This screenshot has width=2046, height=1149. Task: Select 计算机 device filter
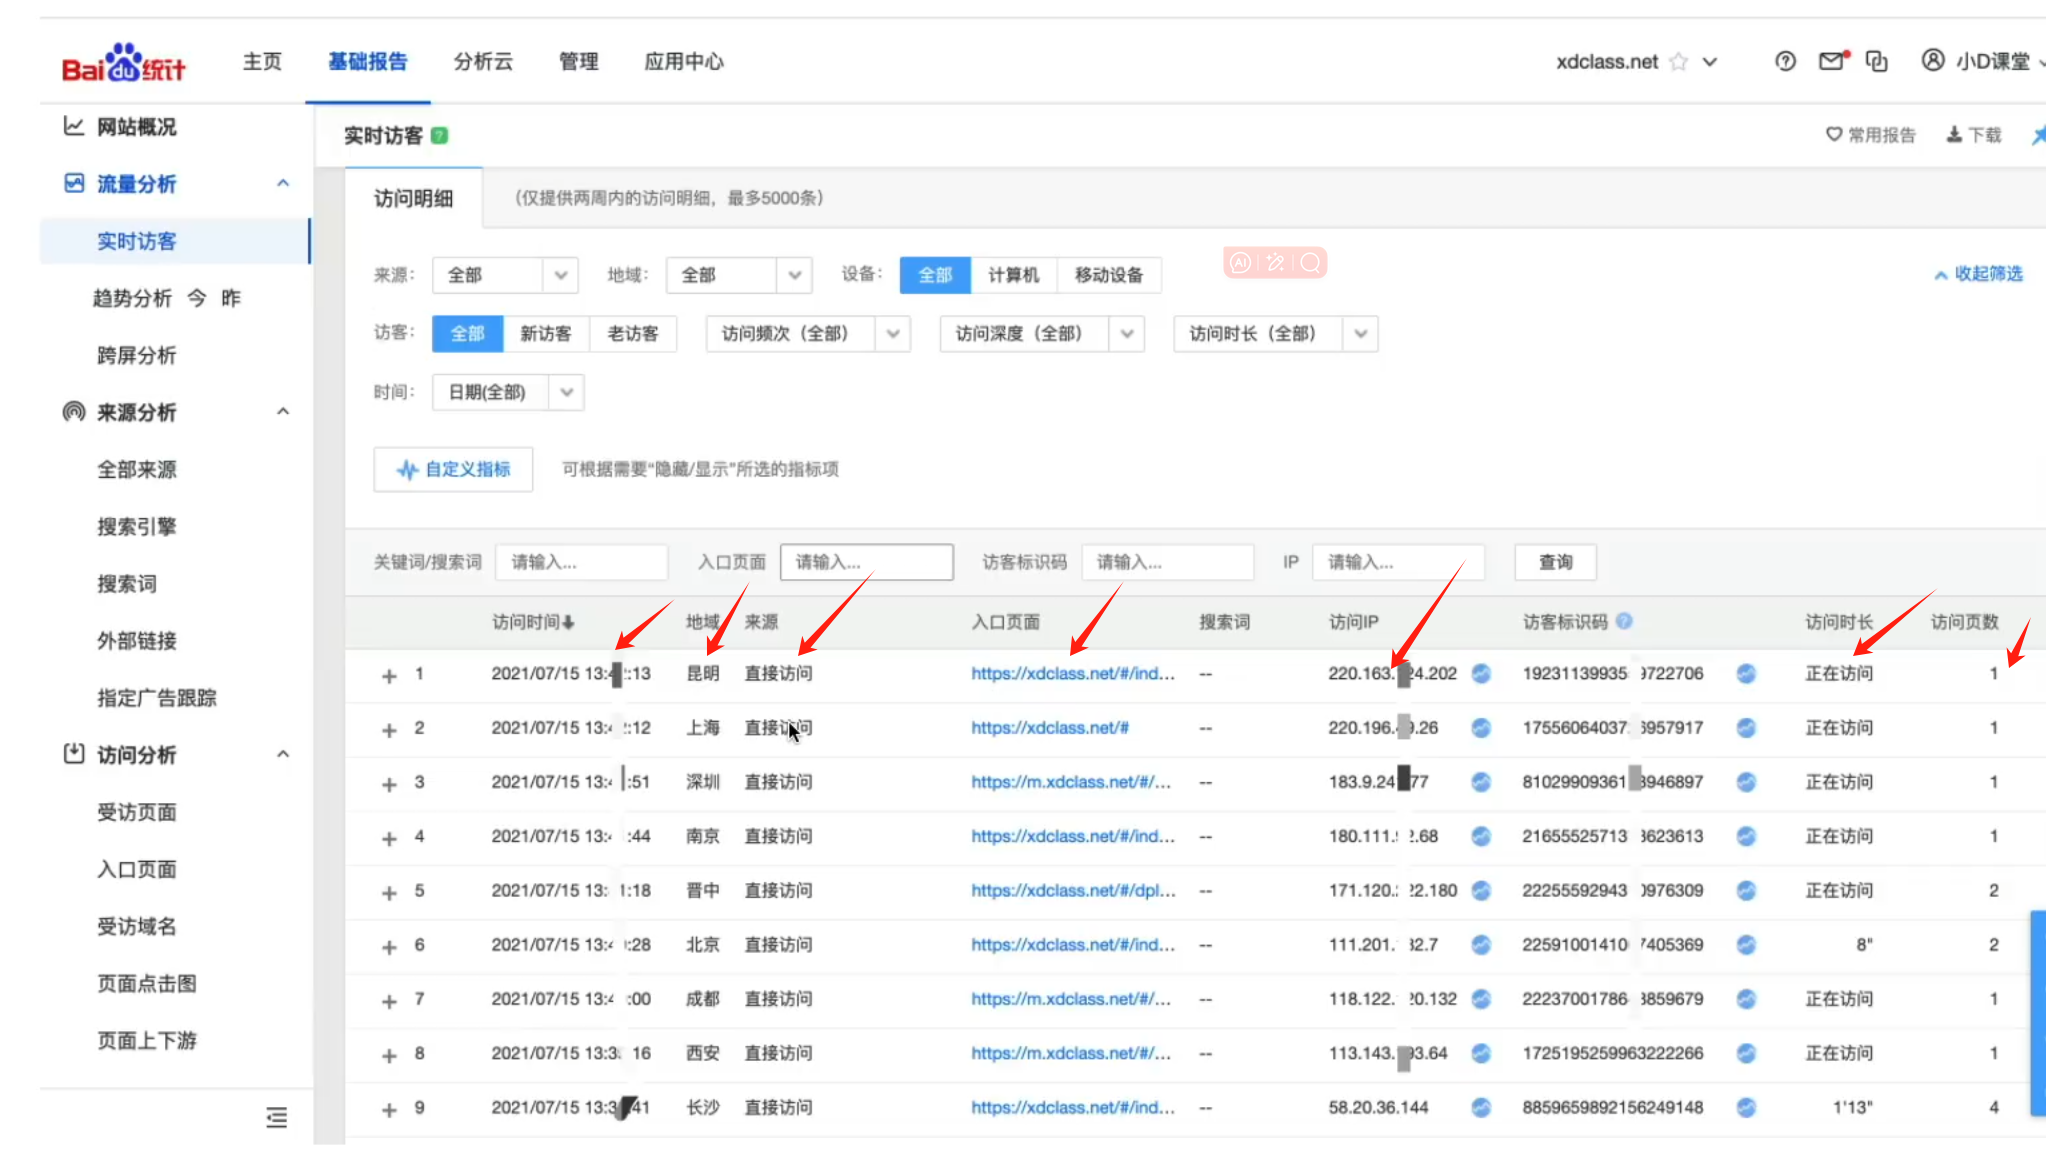pos(1014,275)
